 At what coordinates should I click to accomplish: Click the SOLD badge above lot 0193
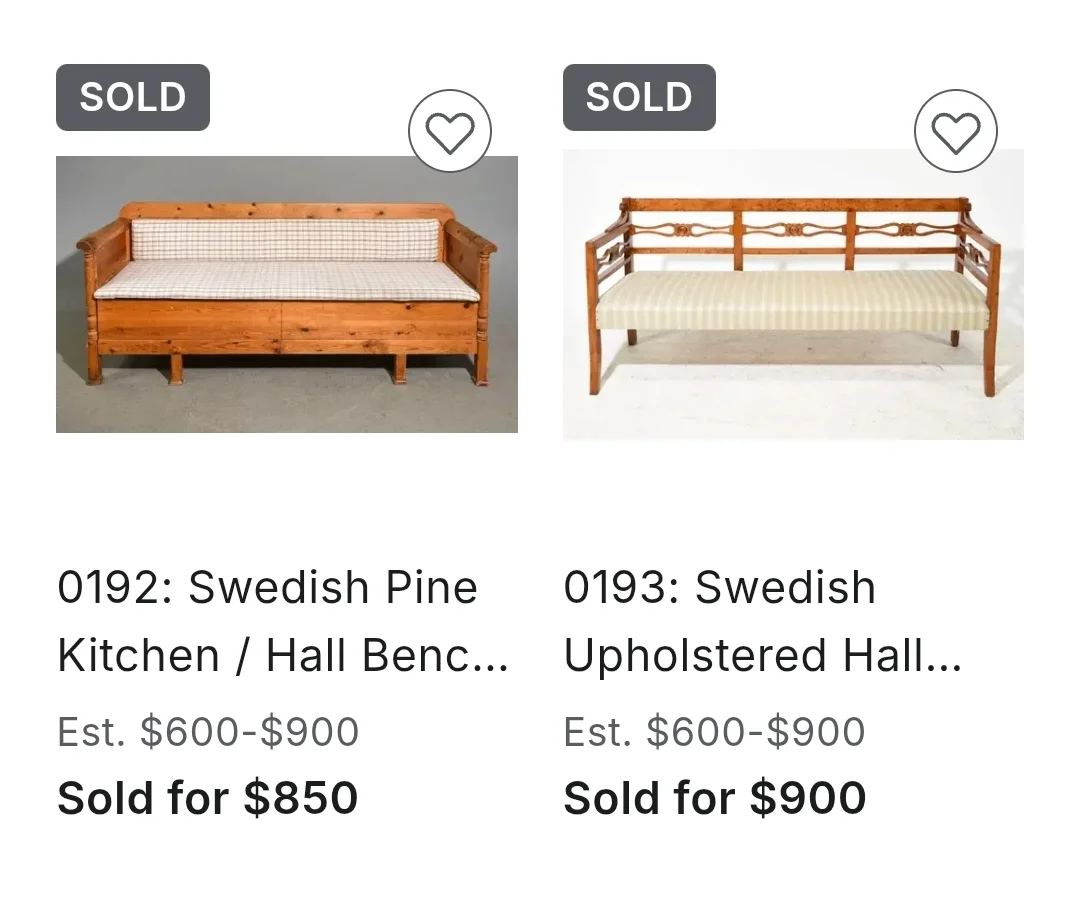pyautogui.click(x=639, y=97)
